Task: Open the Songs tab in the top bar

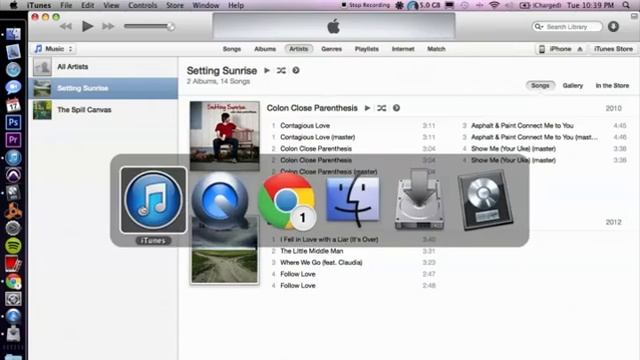Action: coord(232,49)
